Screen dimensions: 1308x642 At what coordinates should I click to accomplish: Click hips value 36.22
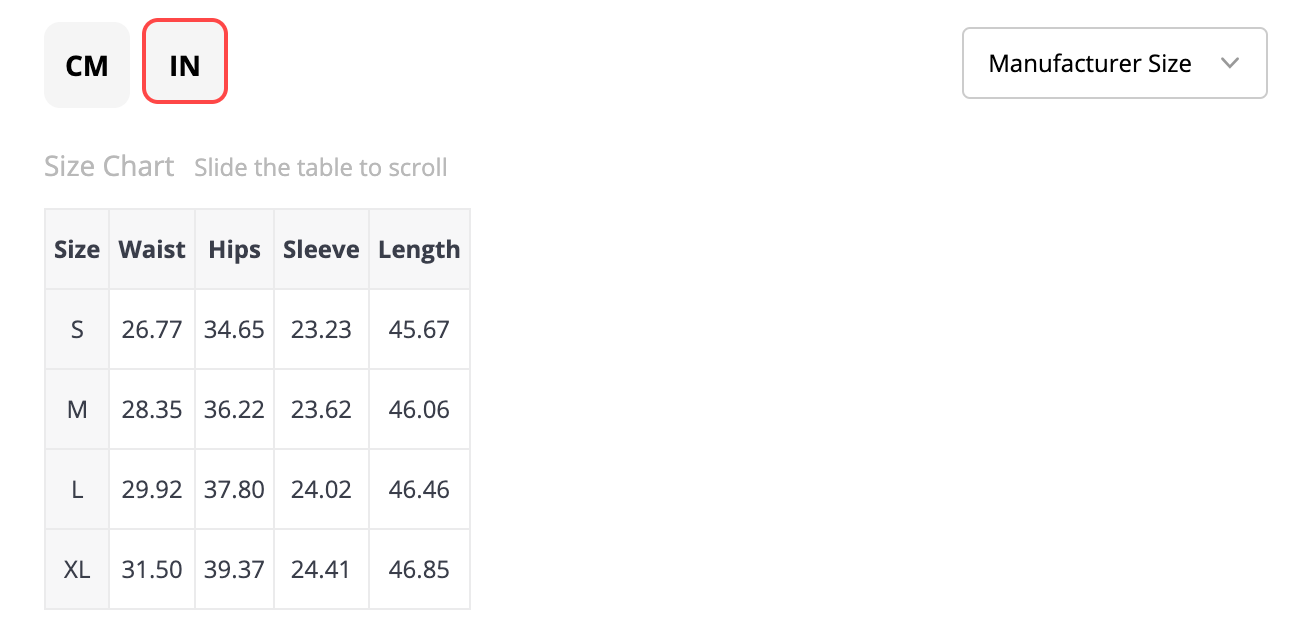(x=234, y=410)
